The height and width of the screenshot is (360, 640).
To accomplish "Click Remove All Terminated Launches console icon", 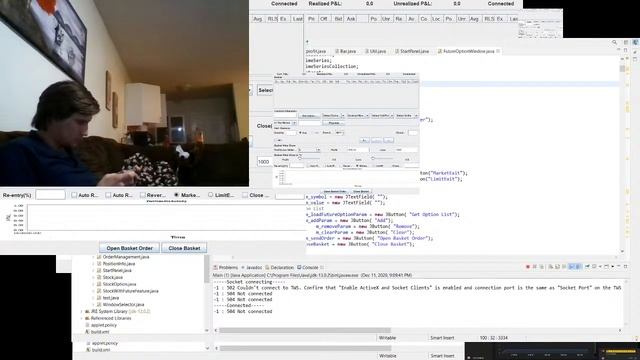I will pyautogui.click(x=542, y=267).
